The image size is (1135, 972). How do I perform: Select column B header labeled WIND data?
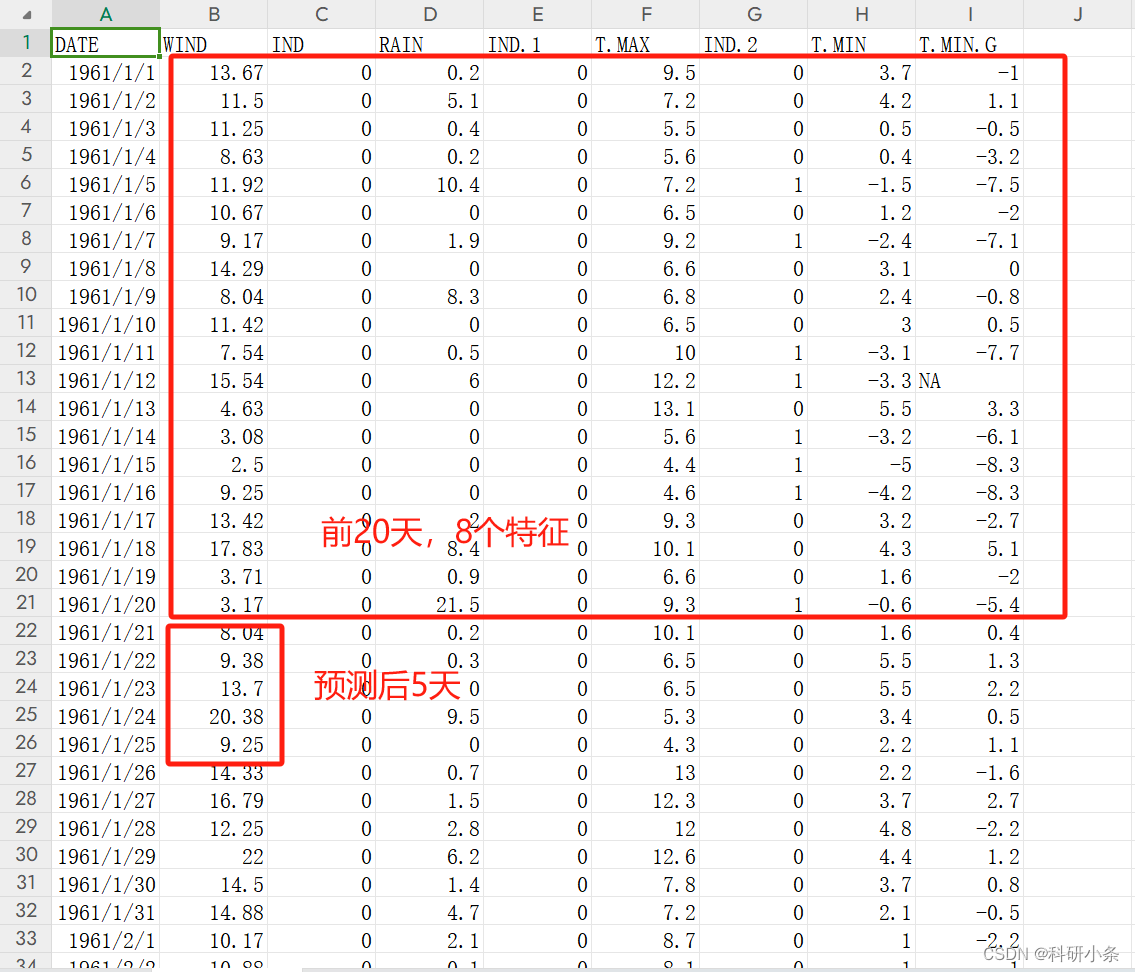coord(214,15)
